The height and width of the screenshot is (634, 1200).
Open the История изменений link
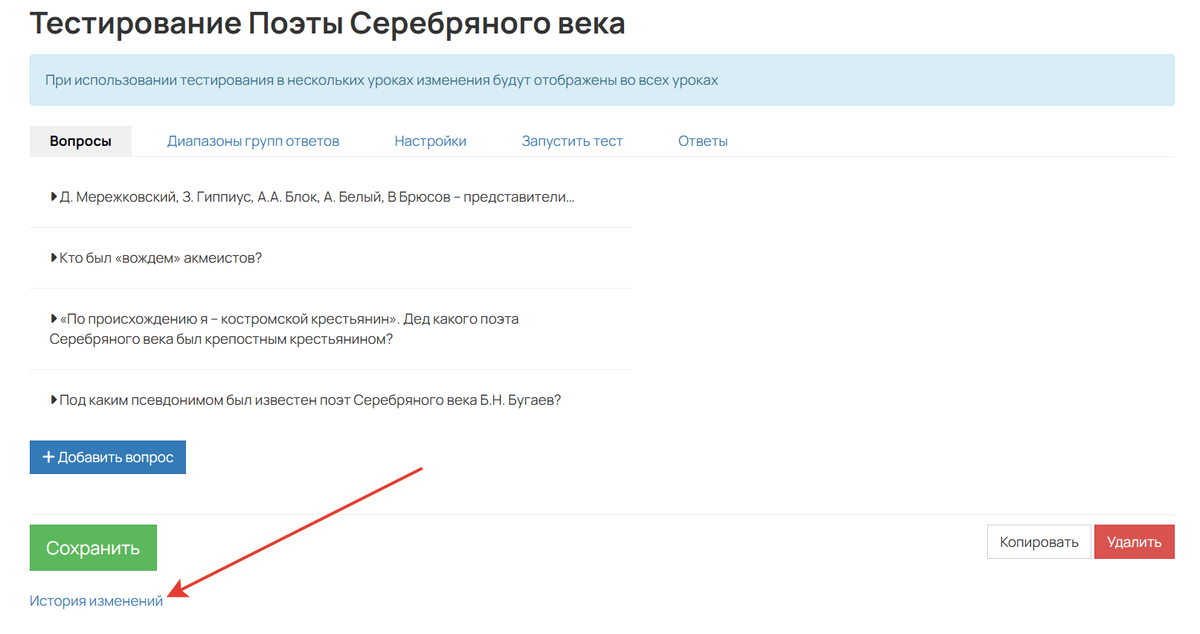click(x=96, y=601)
